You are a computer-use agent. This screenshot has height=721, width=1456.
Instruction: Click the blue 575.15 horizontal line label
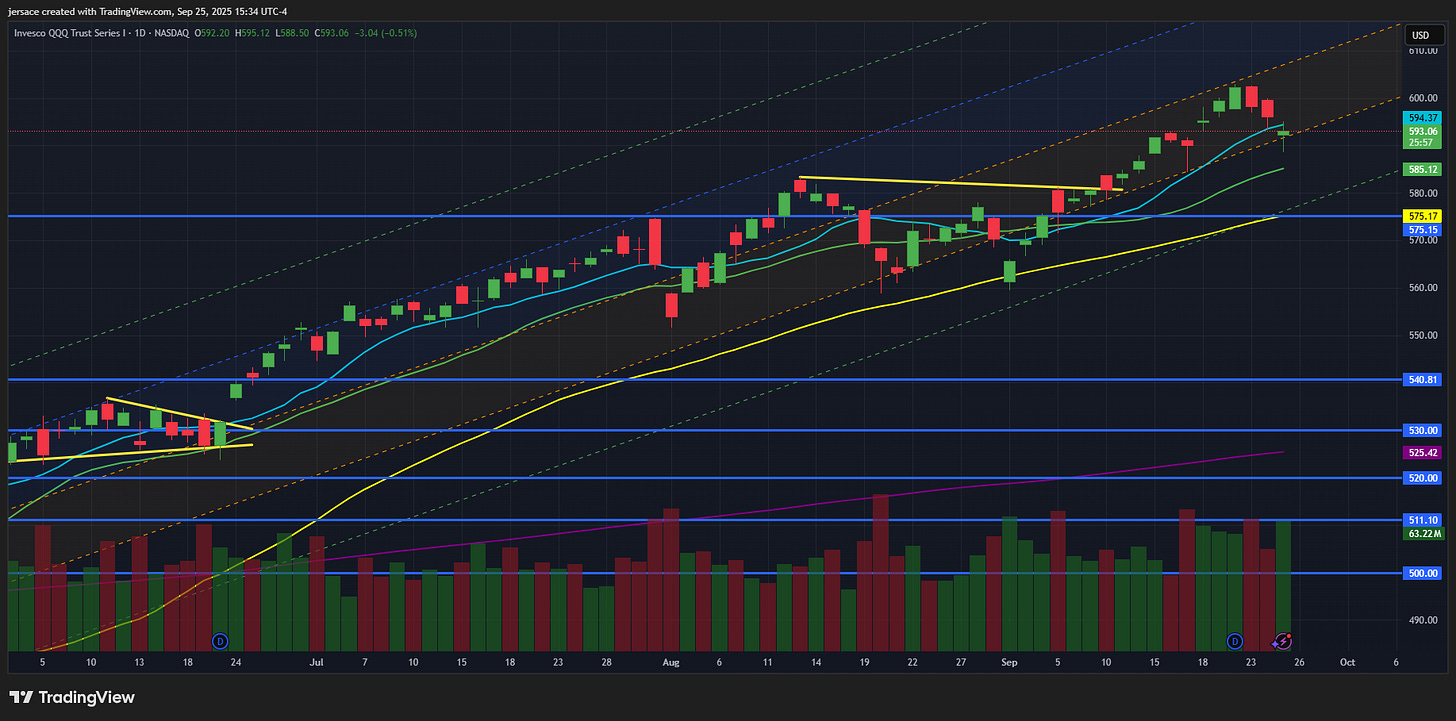tap(1422, 229)
